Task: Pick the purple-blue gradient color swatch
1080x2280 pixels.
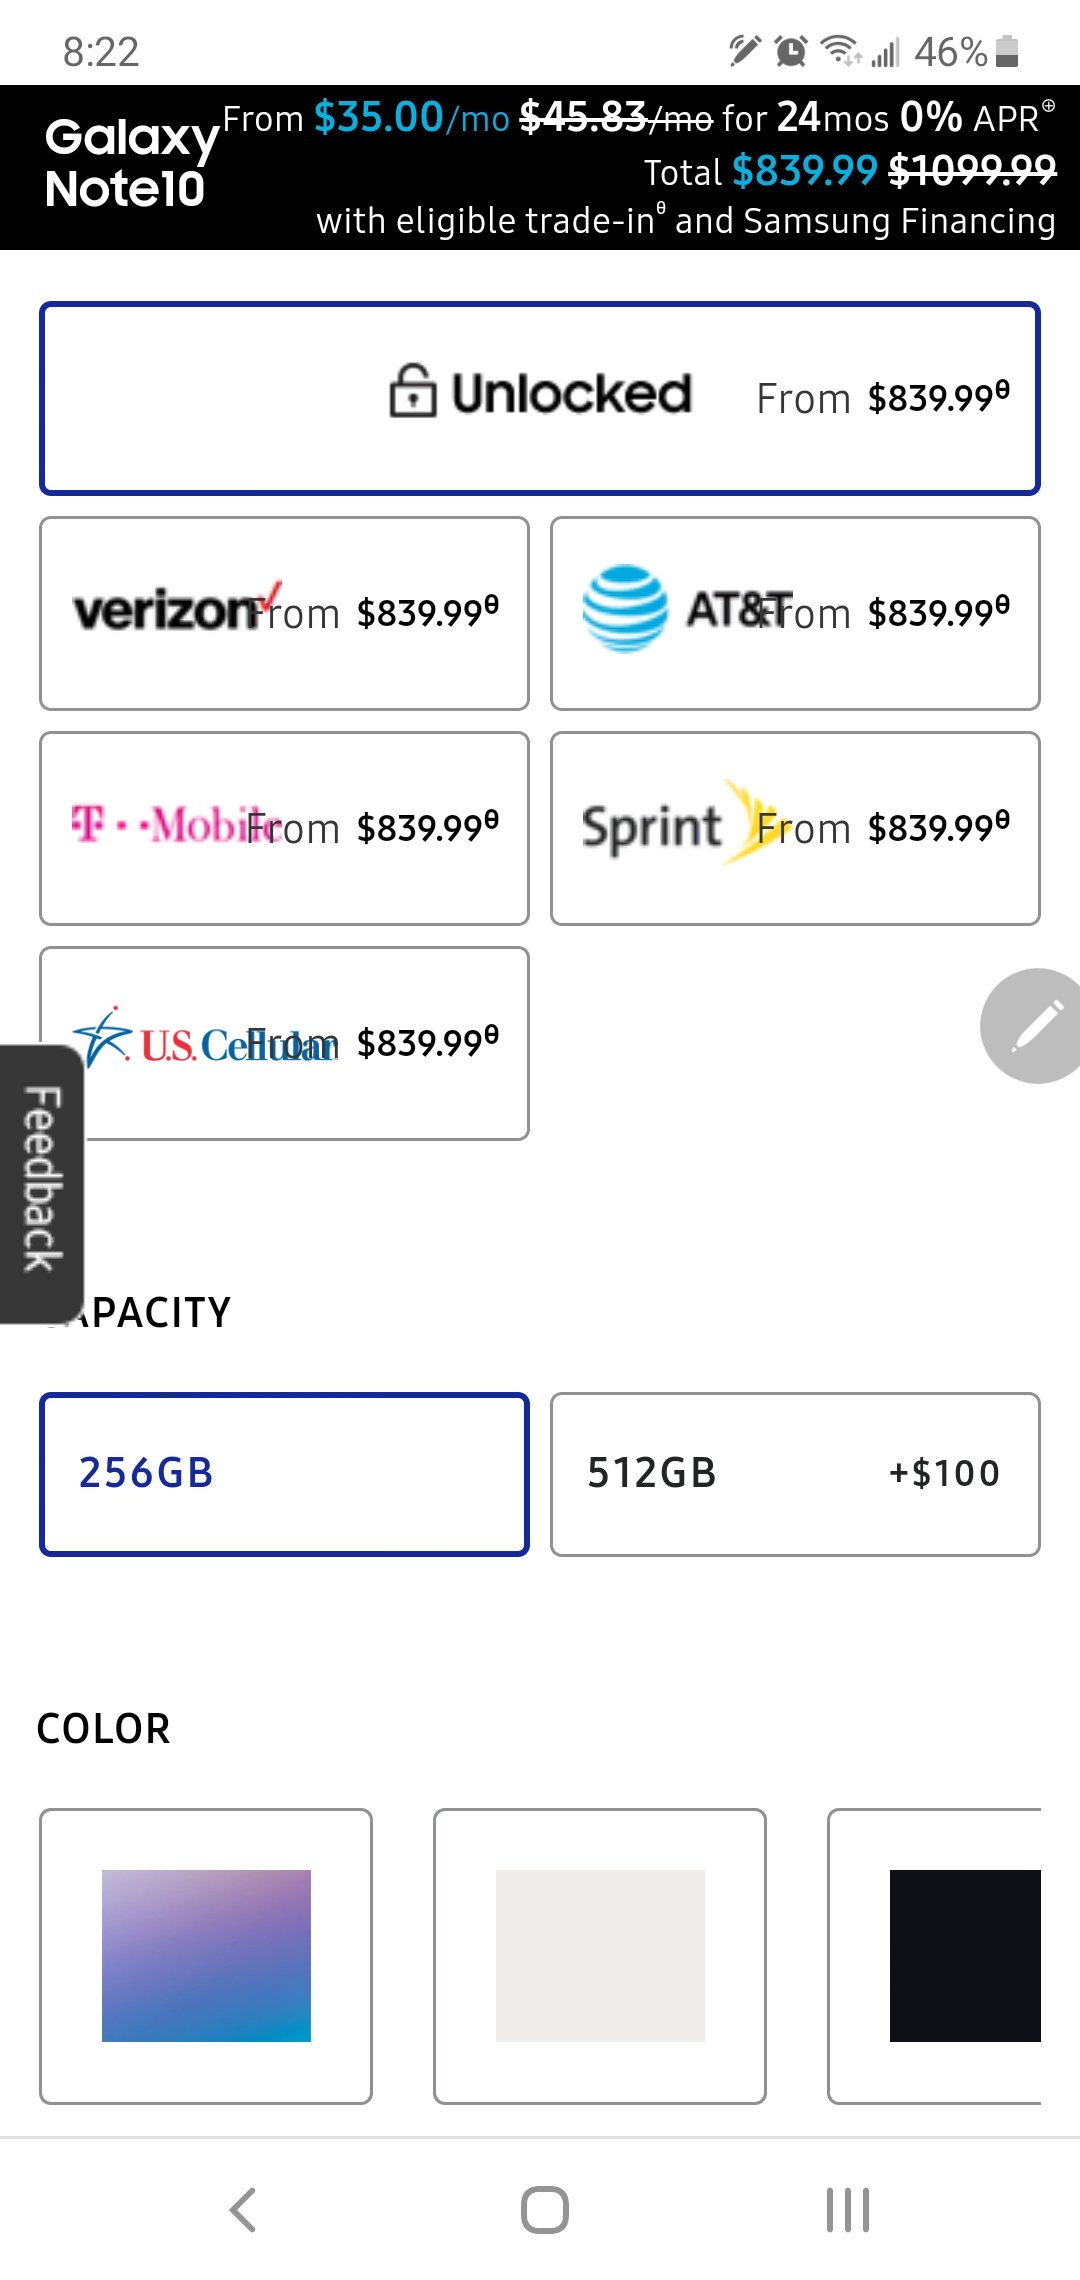Action: pyautogui.click(x=206, y=1956)
